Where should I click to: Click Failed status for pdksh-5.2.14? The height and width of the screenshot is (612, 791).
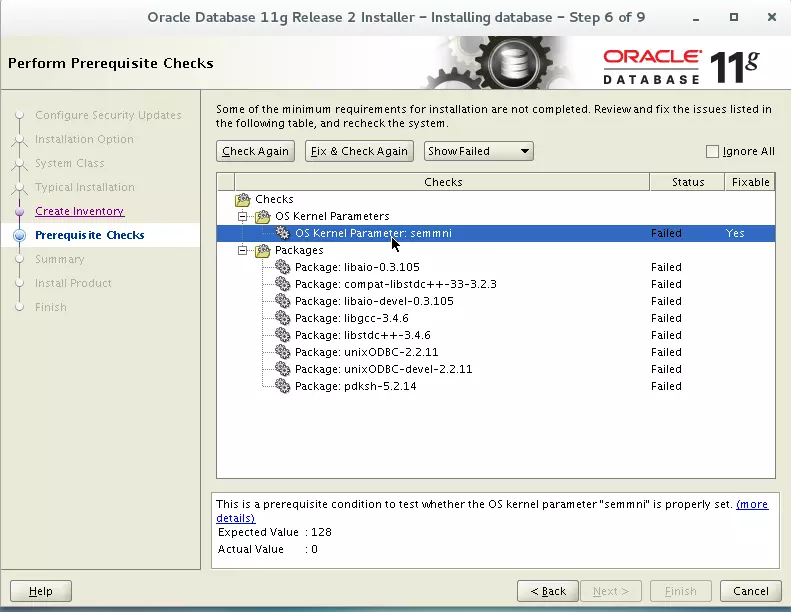[x=666, y=386]
